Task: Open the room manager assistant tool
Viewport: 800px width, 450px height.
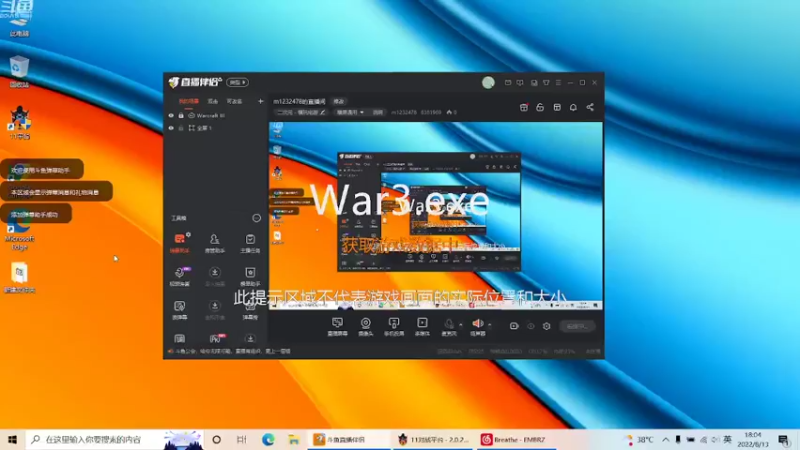Action: (214, 243)
